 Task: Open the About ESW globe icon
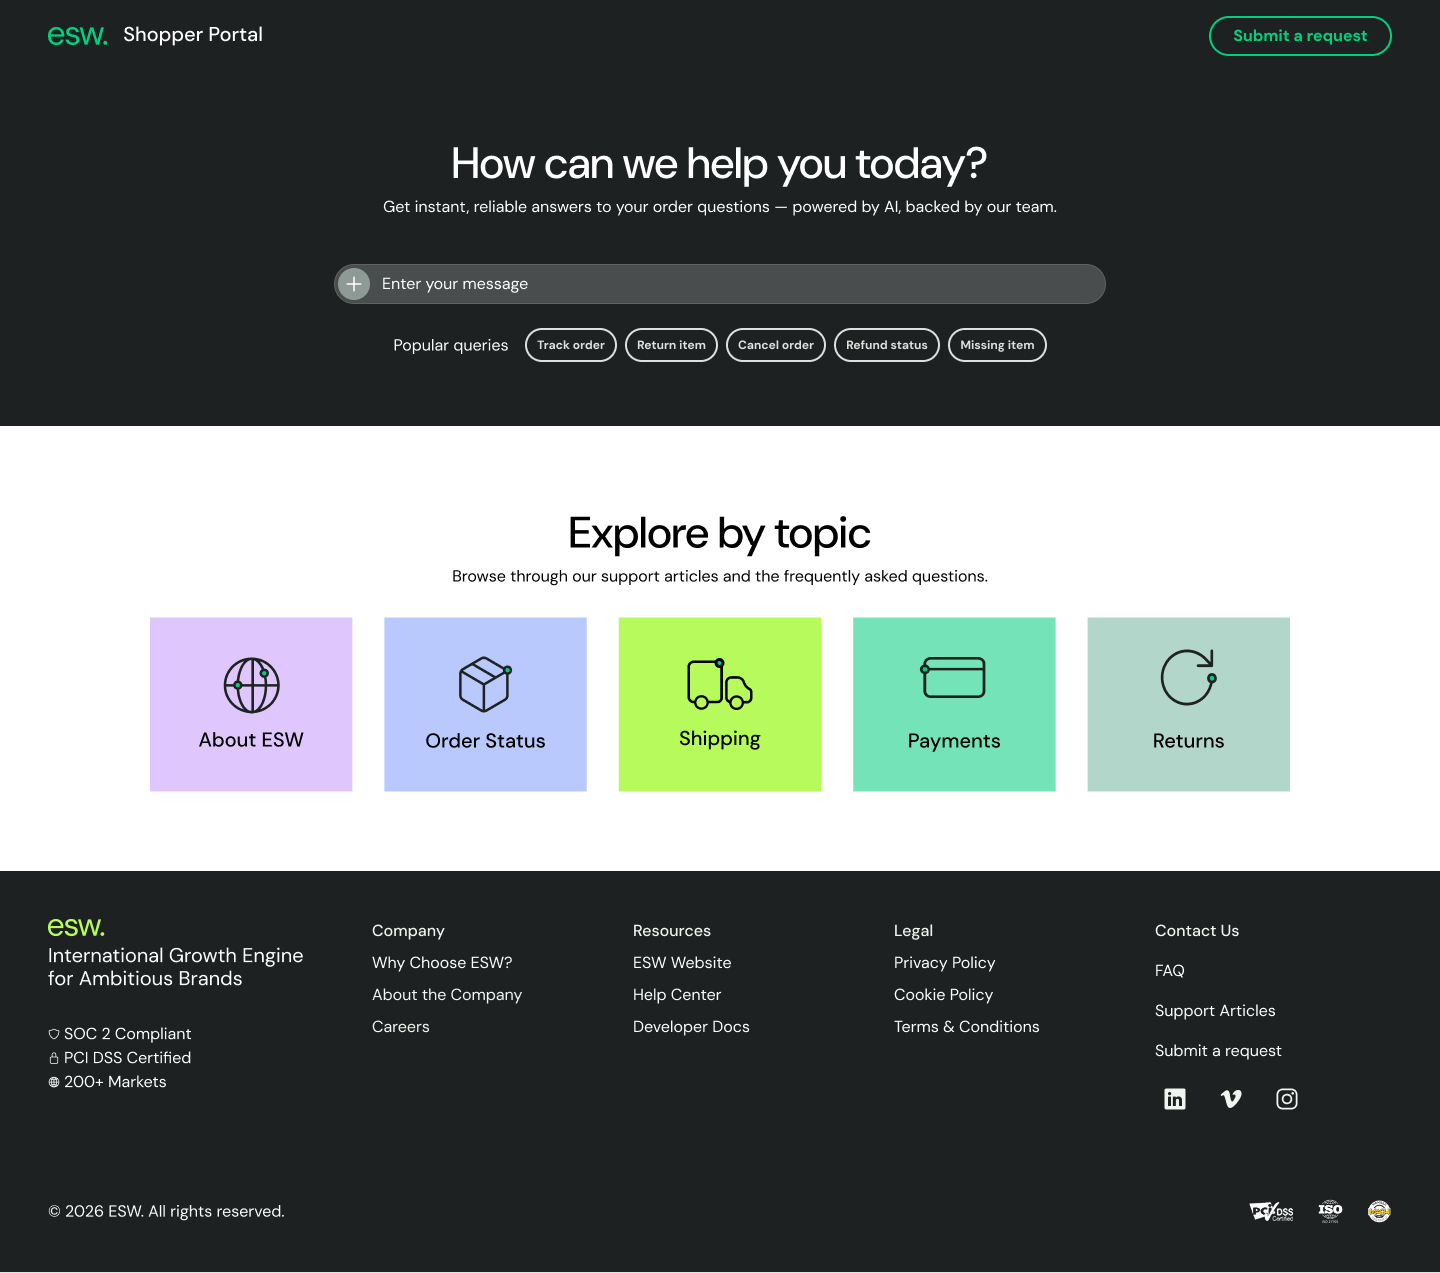point(251,685)
